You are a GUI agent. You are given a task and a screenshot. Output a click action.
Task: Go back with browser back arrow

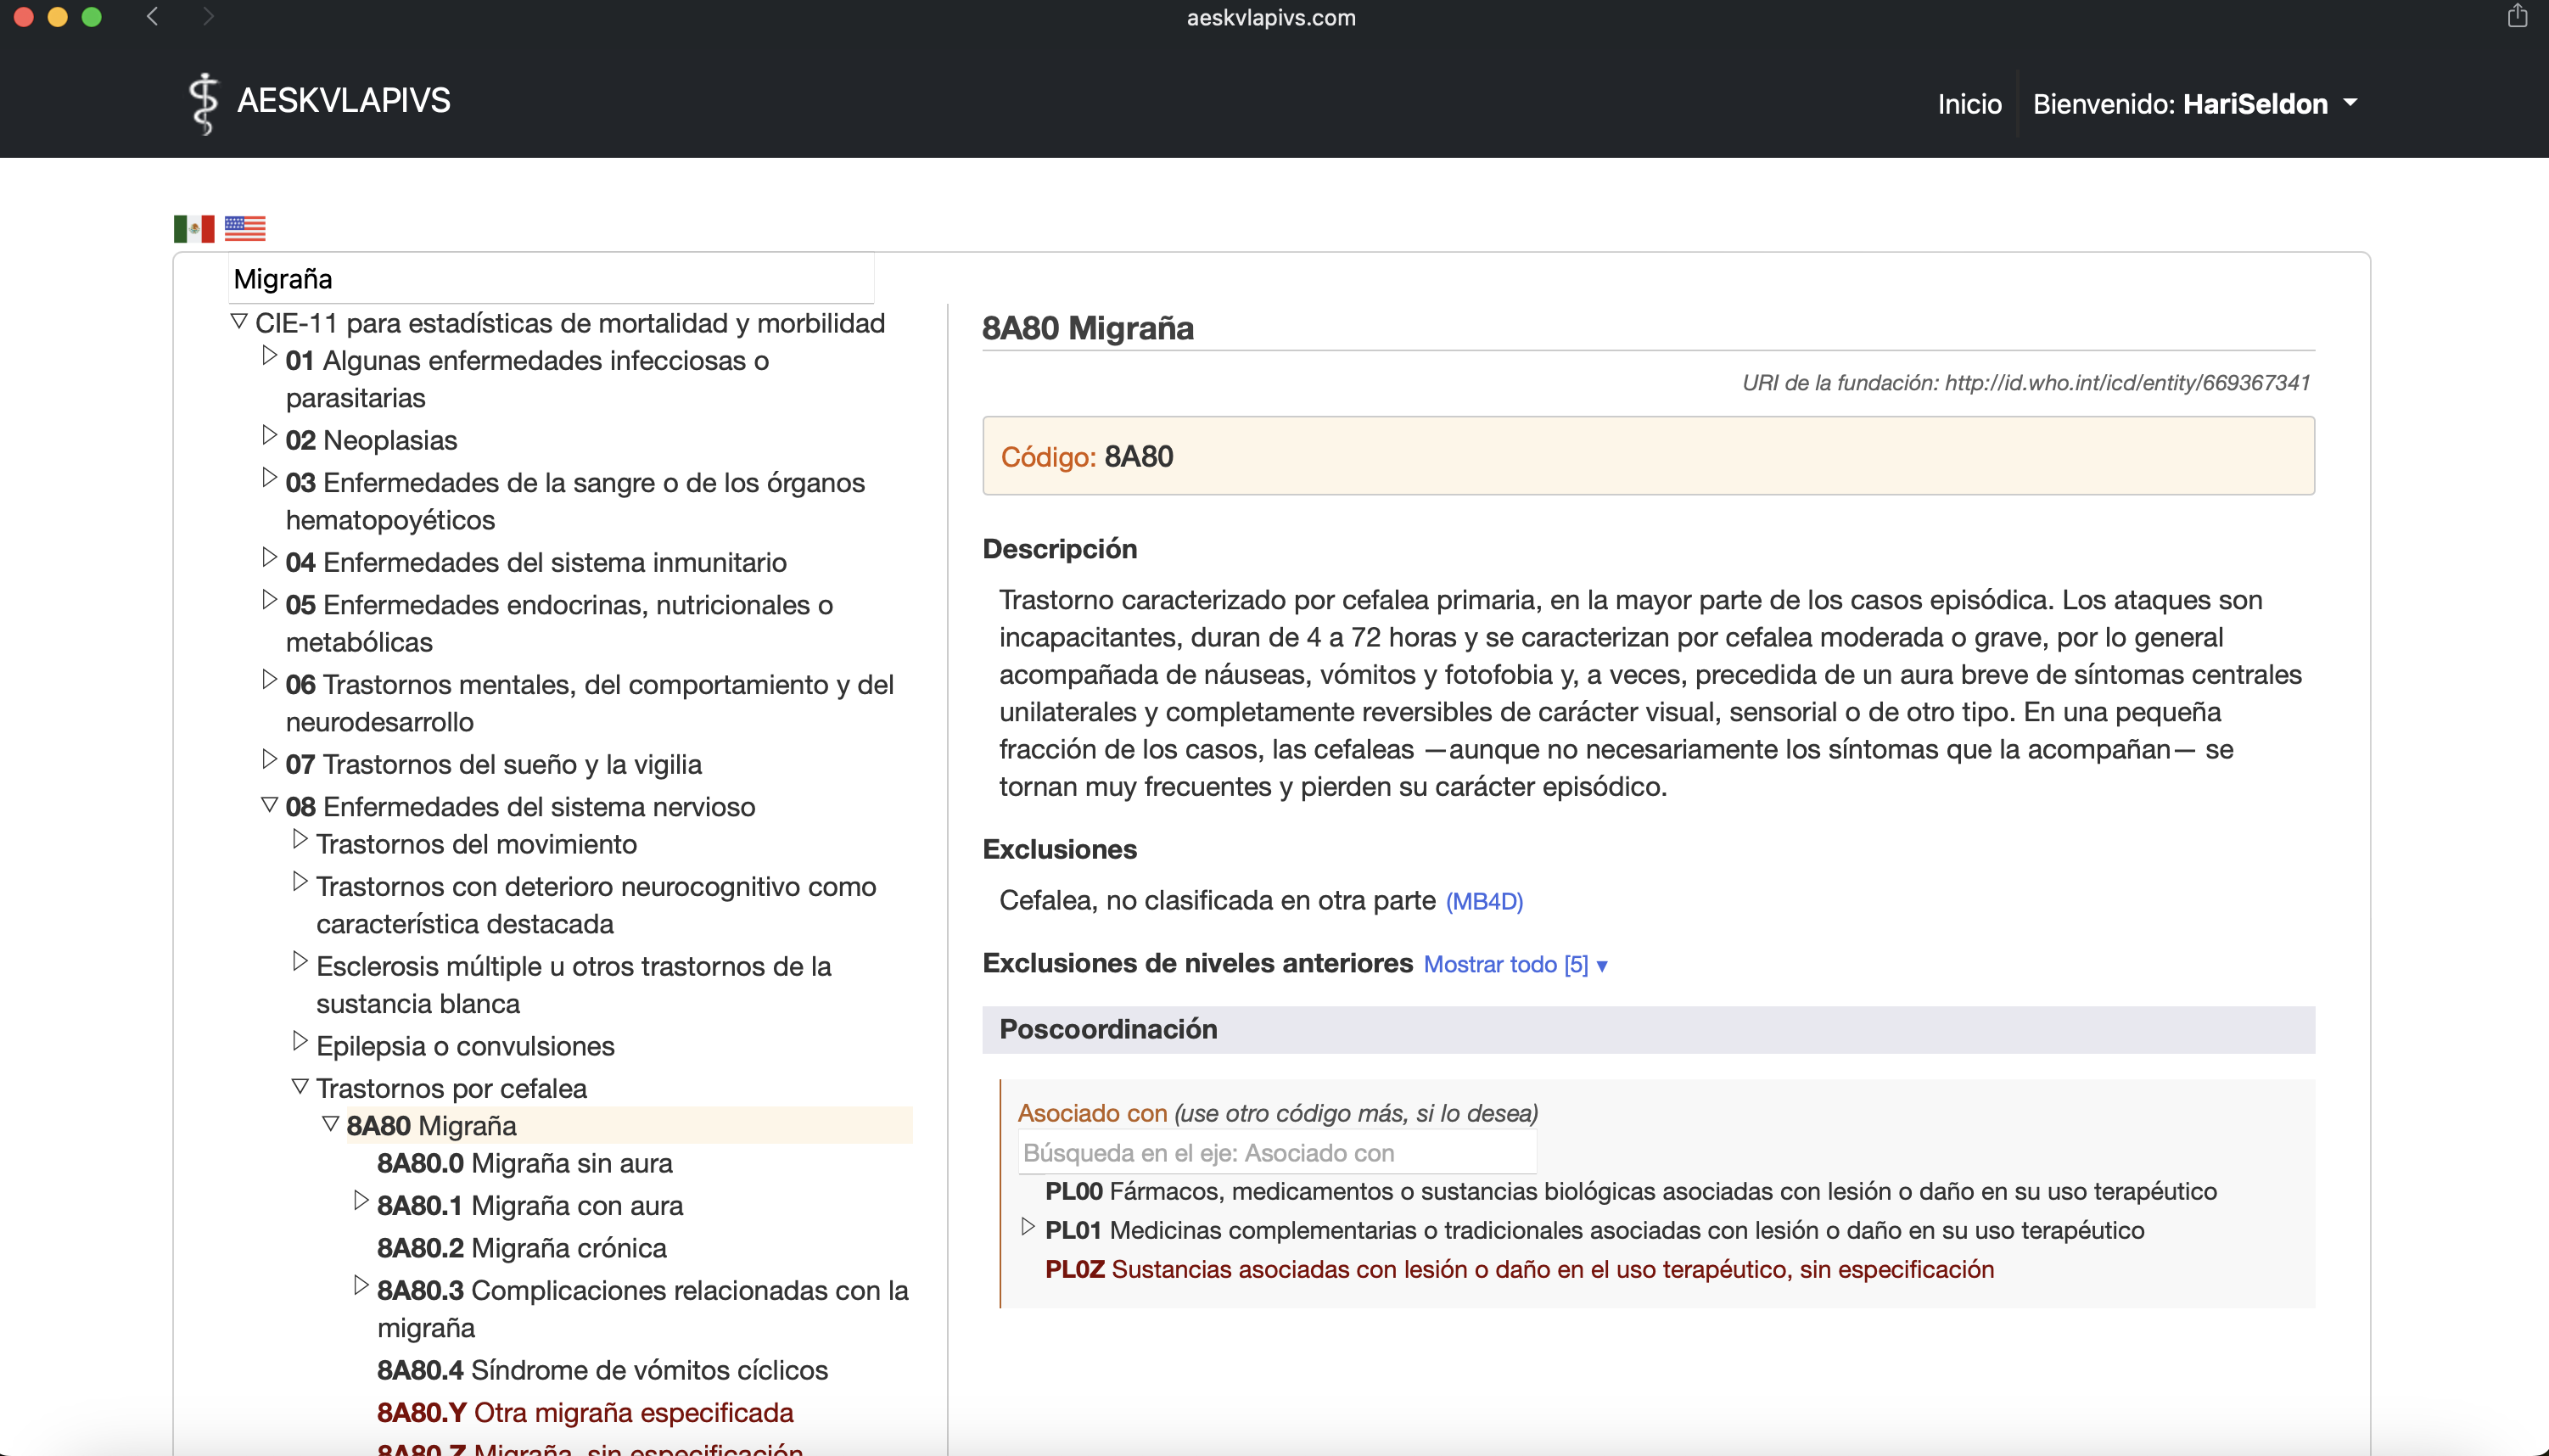pyautogui.click(x=152, y=16)
